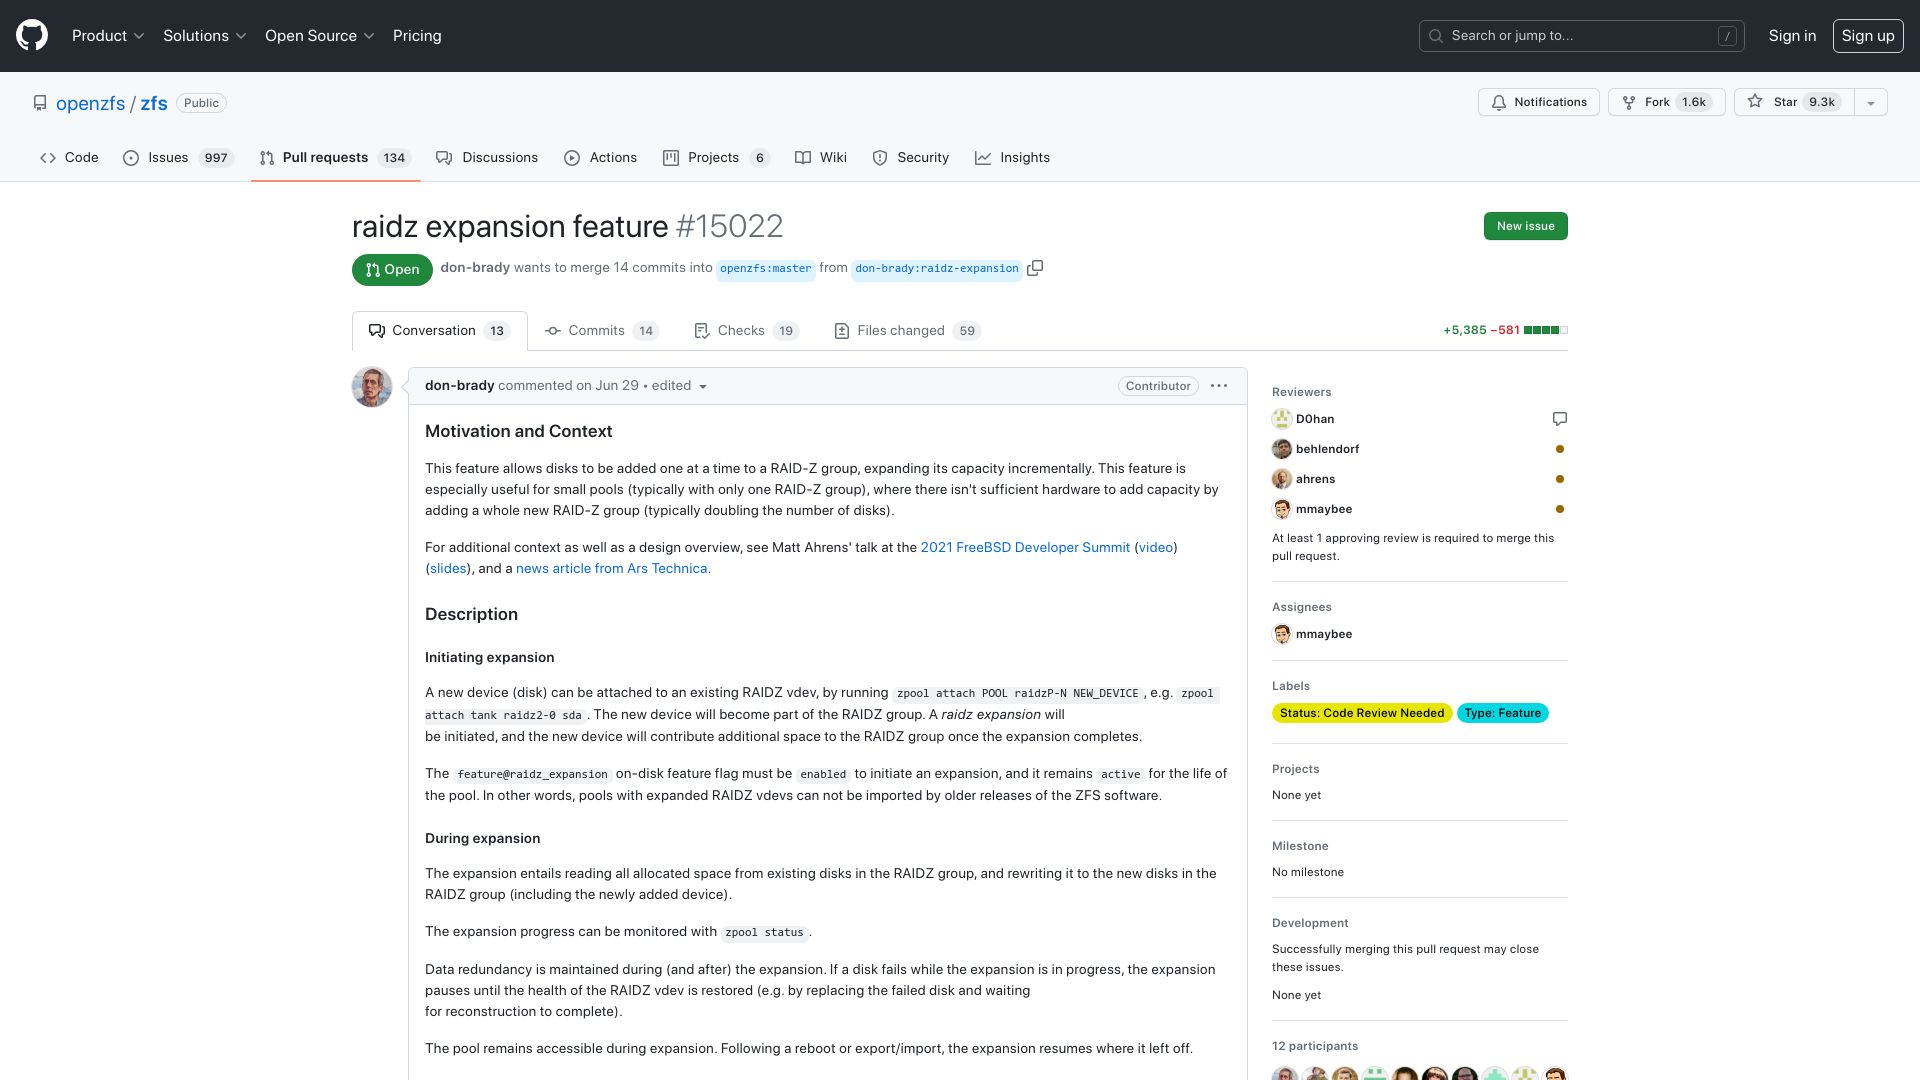Open the openzfs organization link
The image size is (1920, 1080).
[90, 103]
